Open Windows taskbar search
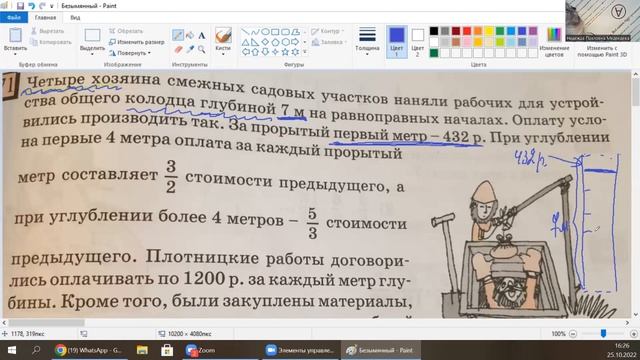640x360 pixels. 36,350
